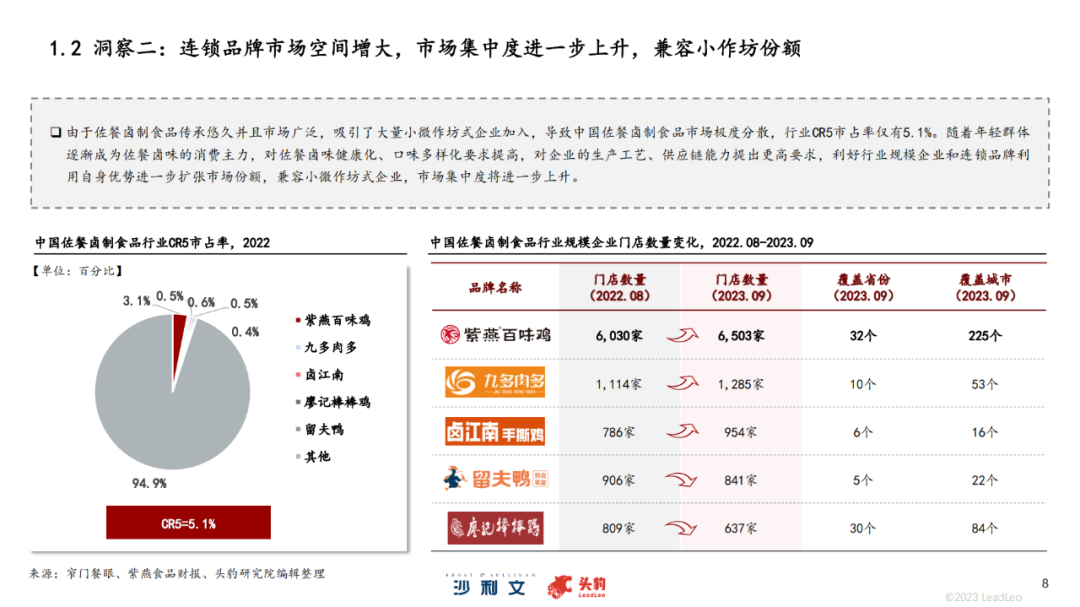Click the 0.6% pie label
Viewport: 1080px width, 607px height.
(201, 302)
